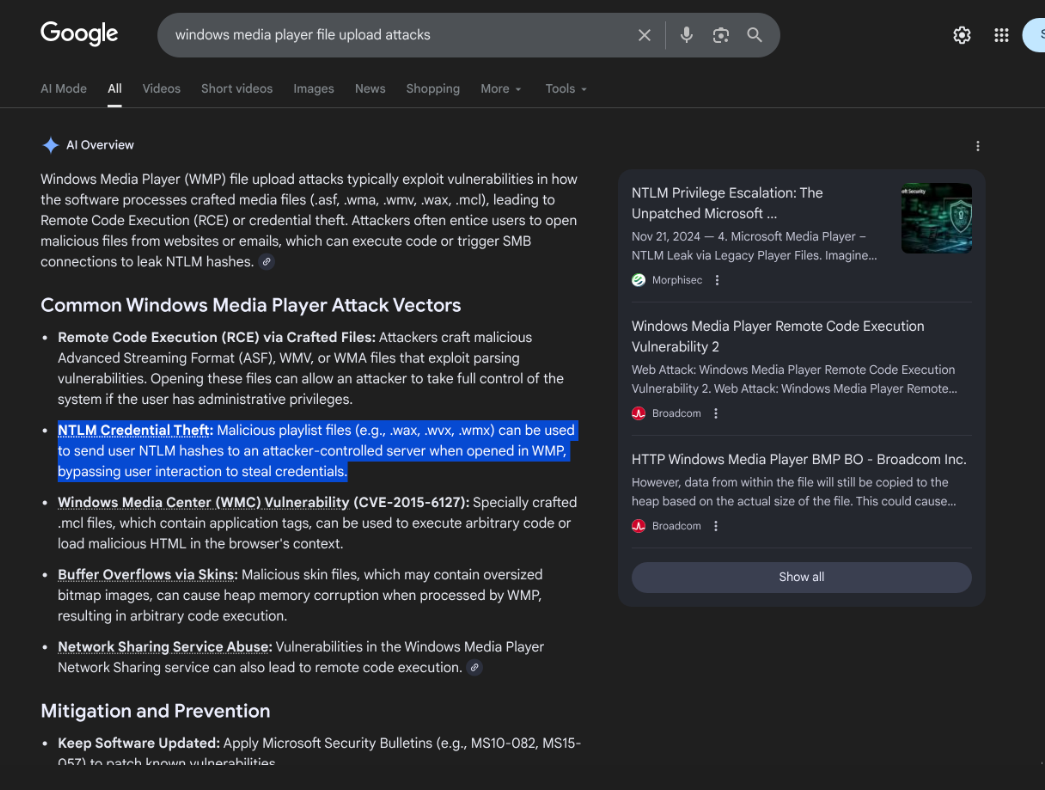The width and height of the screenshot is (1045, 790).
Task: Click source link icon after Network Sharing bullet
Action: [x=475, y=667]
